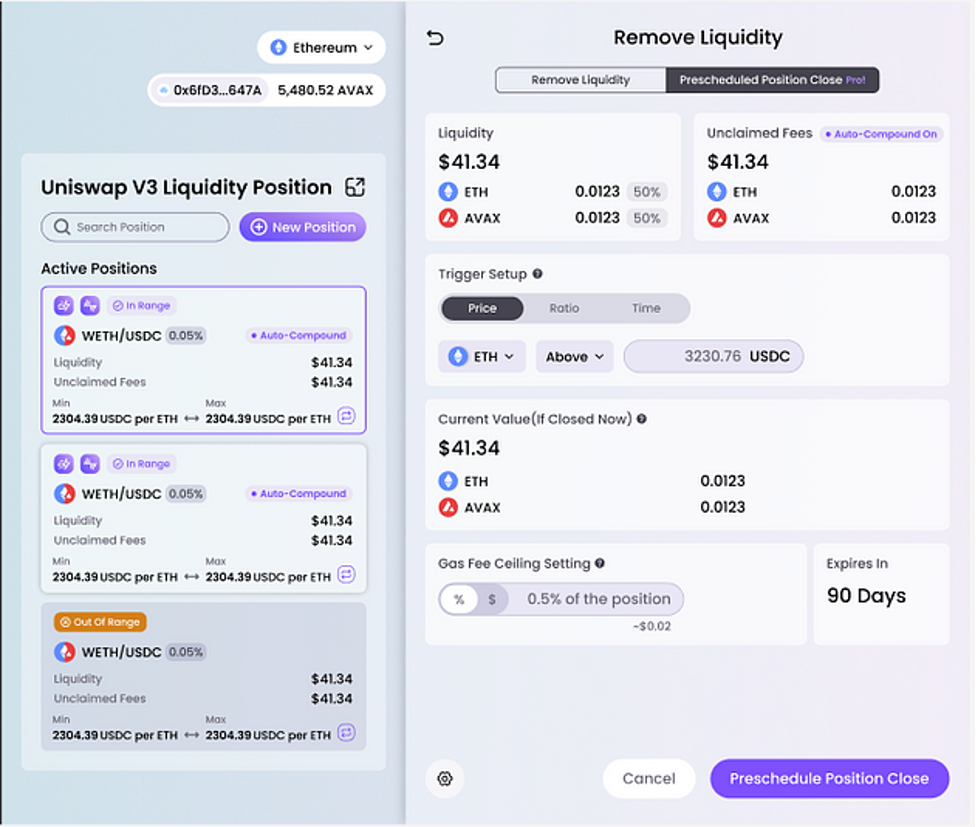The width and height of the screenshot is (977, 827).
Task: Open settings gear icon near Cancel
Action: point(445,778)
